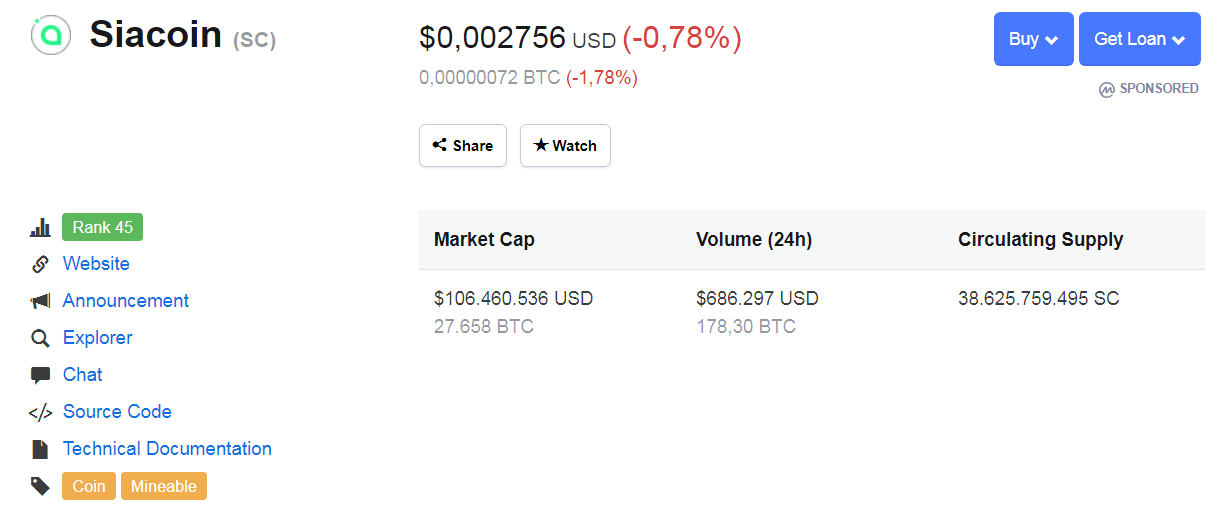Screen dimensions: 1226x515
Task: Click the tag icon beside Coin
Action: [40, 486]
